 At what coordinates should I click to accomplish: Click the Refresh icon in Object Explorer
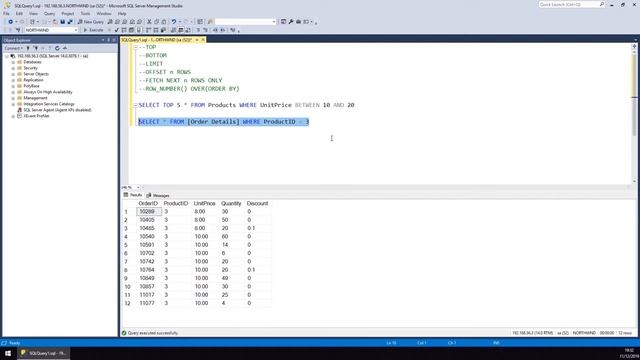57,48
